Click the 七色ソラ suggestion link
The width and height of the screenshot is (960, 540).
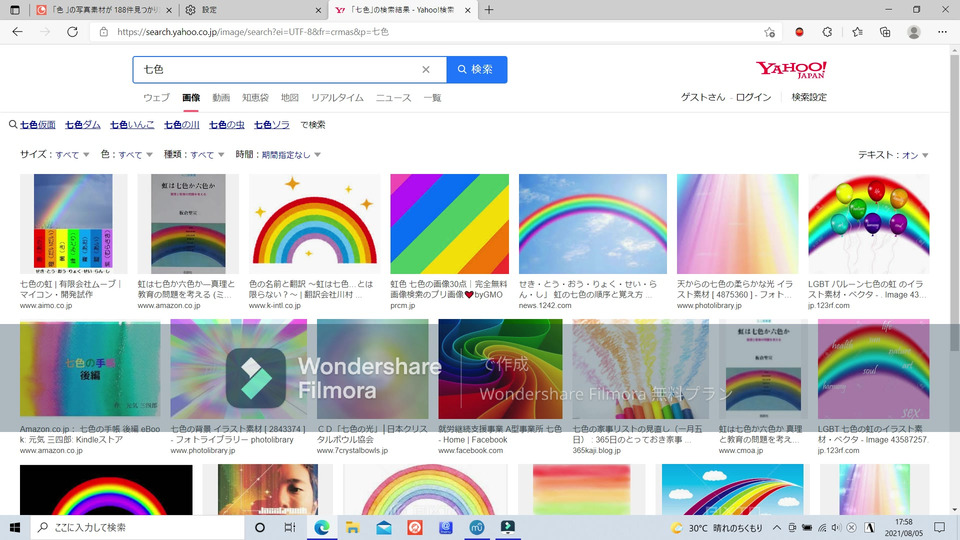[272, 124]
